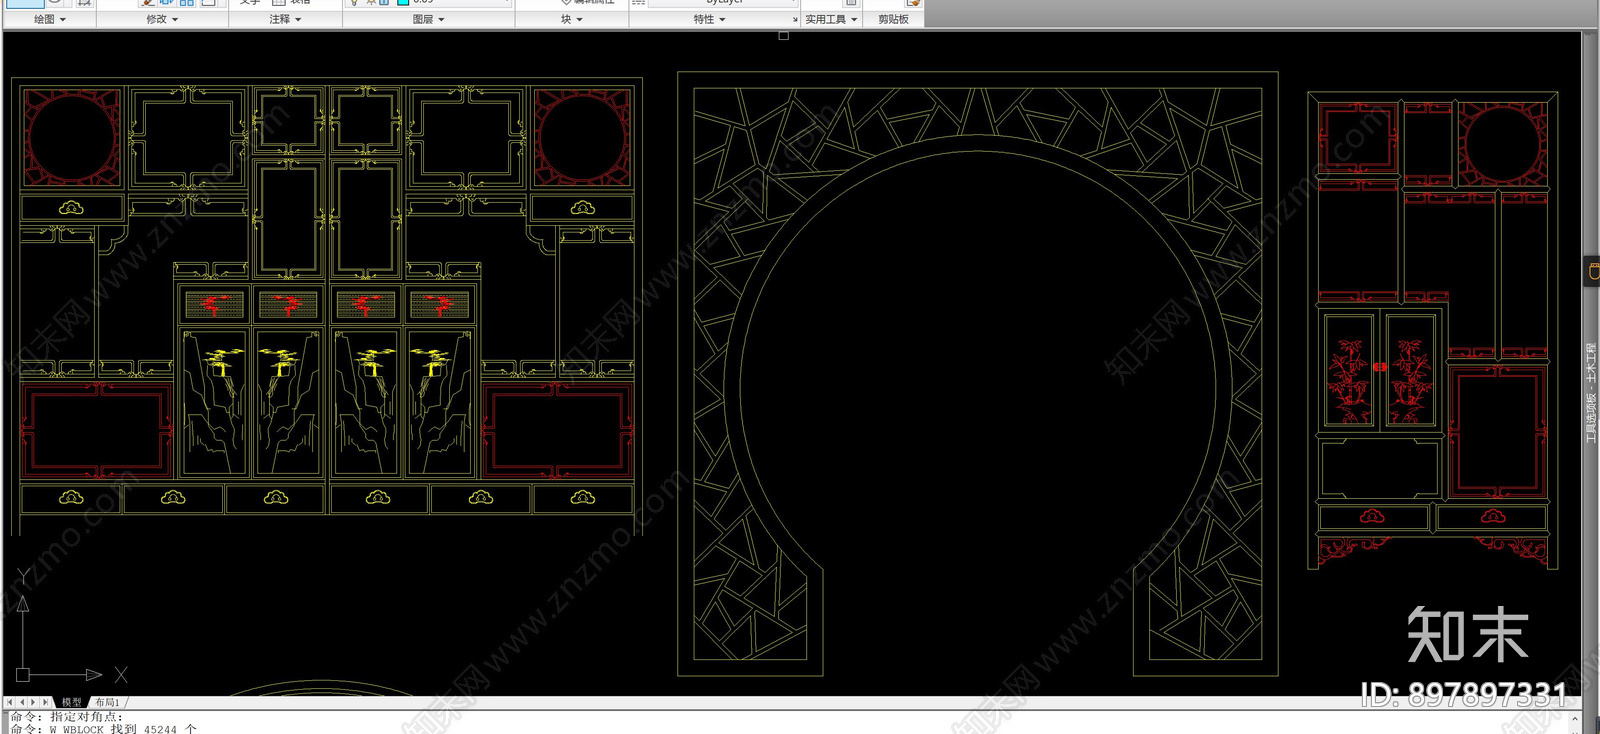The image size is (1600, 734).
Task: Click the command history line '指定对角点:'
Action: (87, 716)
